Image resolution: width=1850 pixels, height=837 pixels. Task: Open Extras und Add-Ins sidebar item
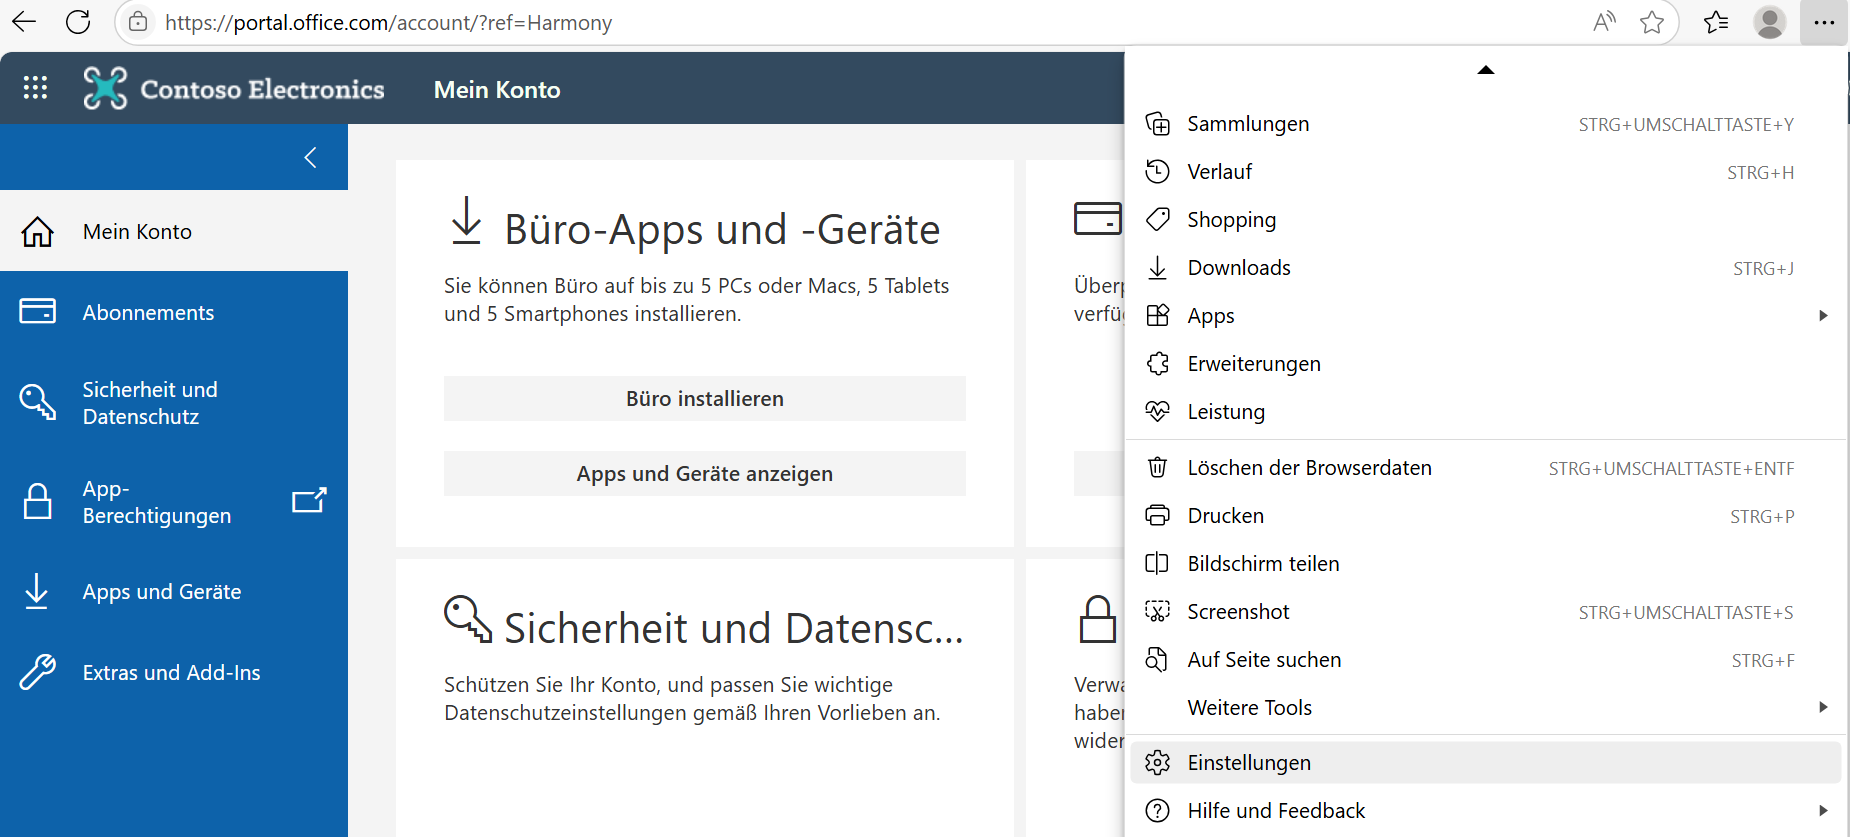[x=174, y=673]
